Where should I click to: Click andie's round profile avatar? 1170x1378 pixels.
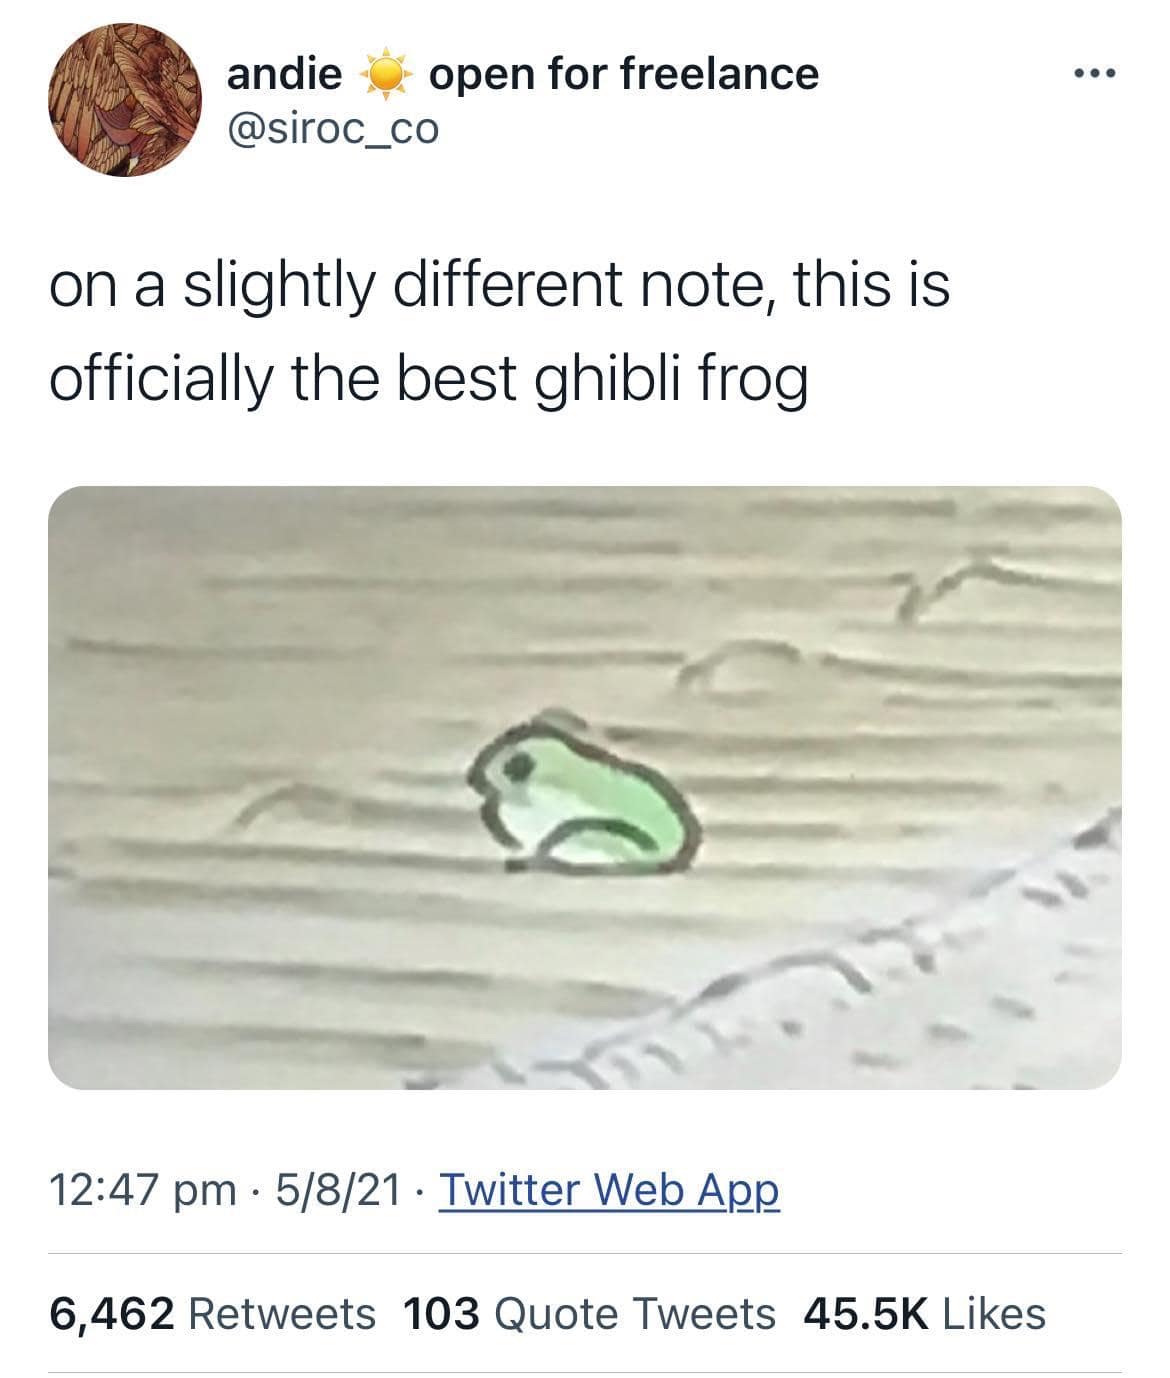[124, 100]
